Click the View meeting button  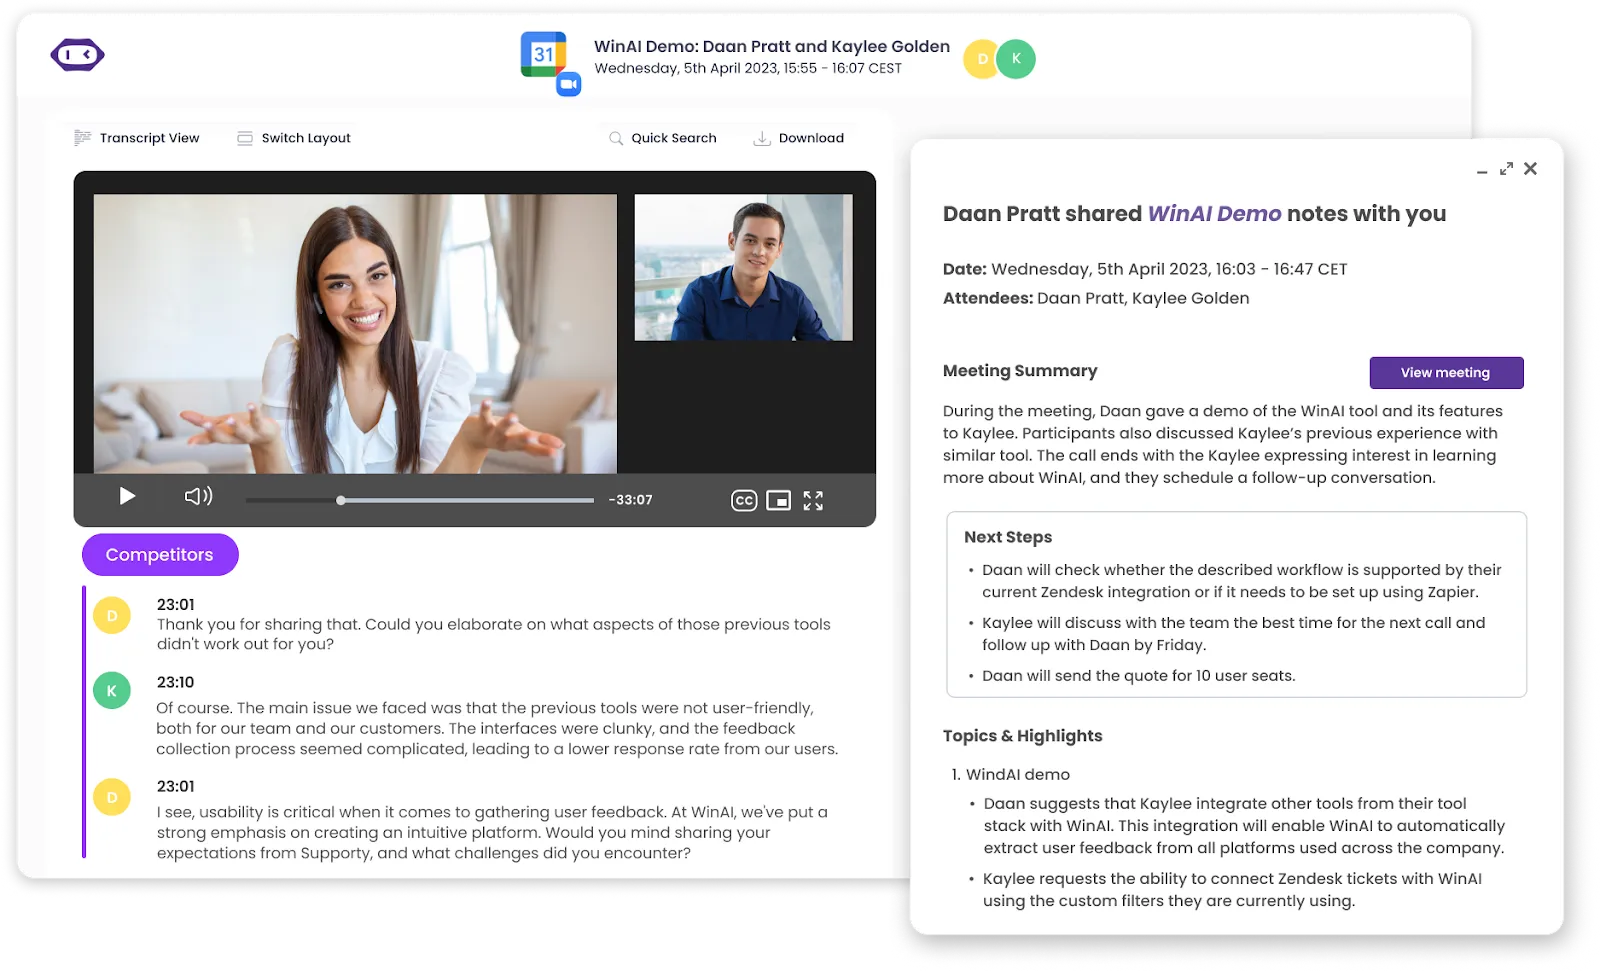coord(1445,373)
